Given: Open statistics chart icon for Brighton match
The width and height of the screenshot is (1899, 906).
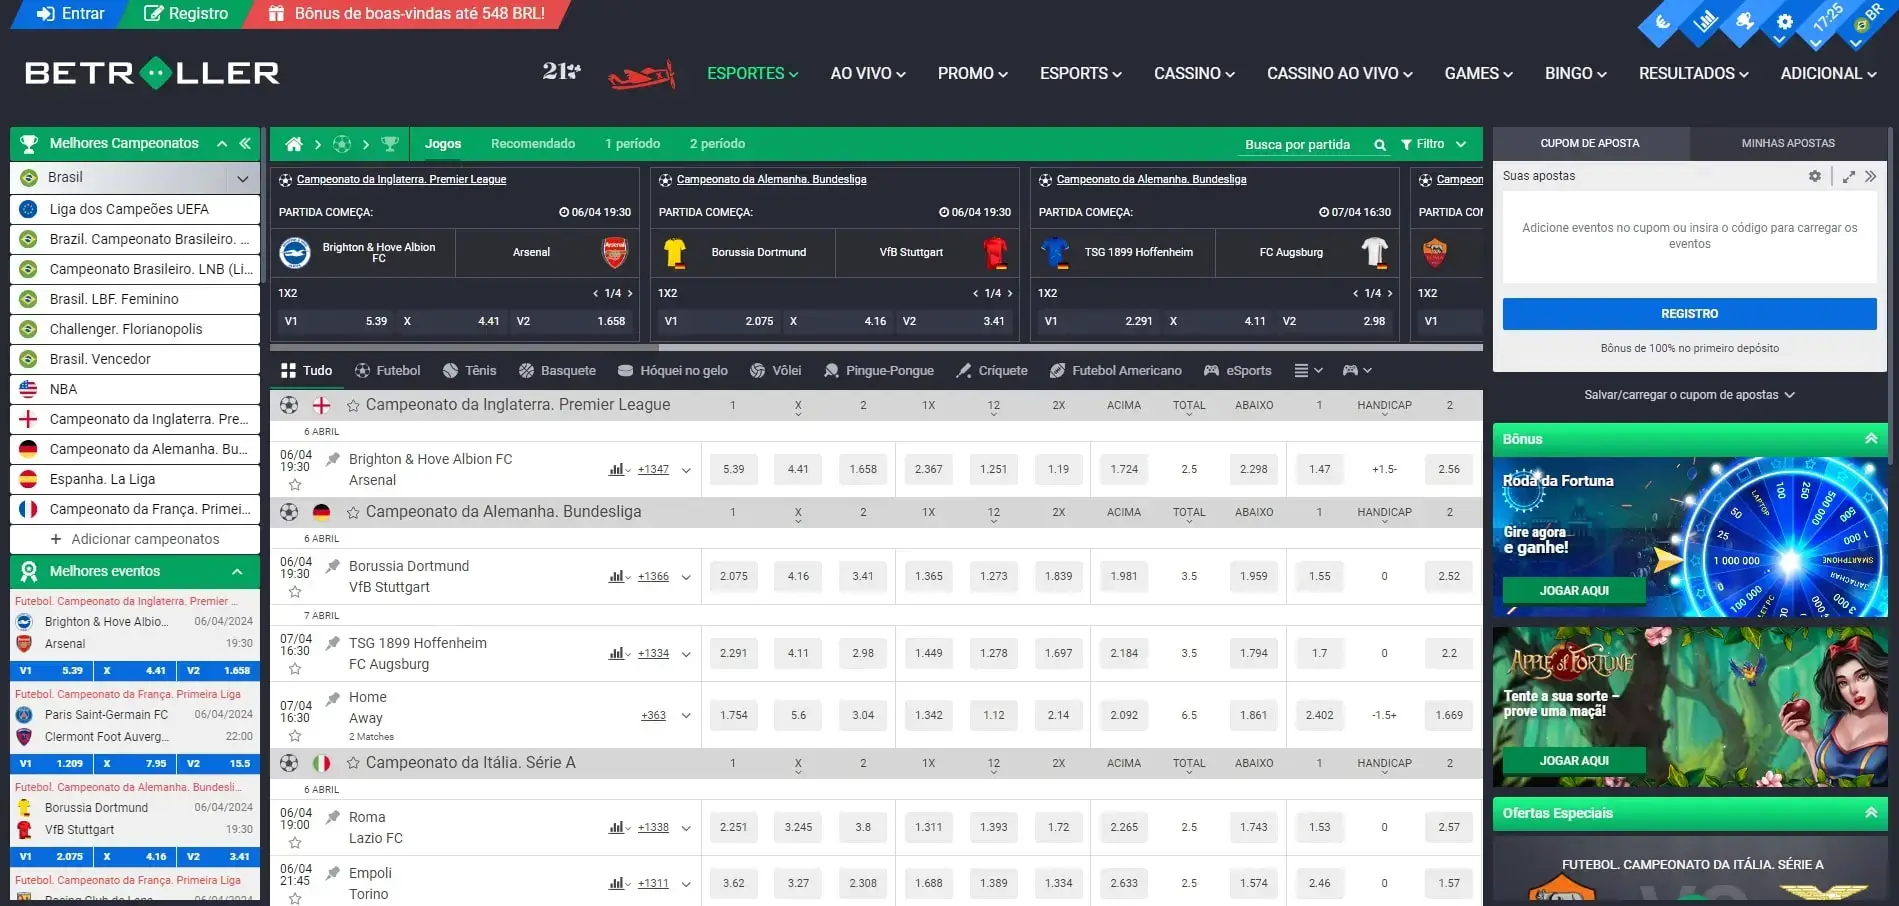Looking at the screenshot, I should [617, 469].
